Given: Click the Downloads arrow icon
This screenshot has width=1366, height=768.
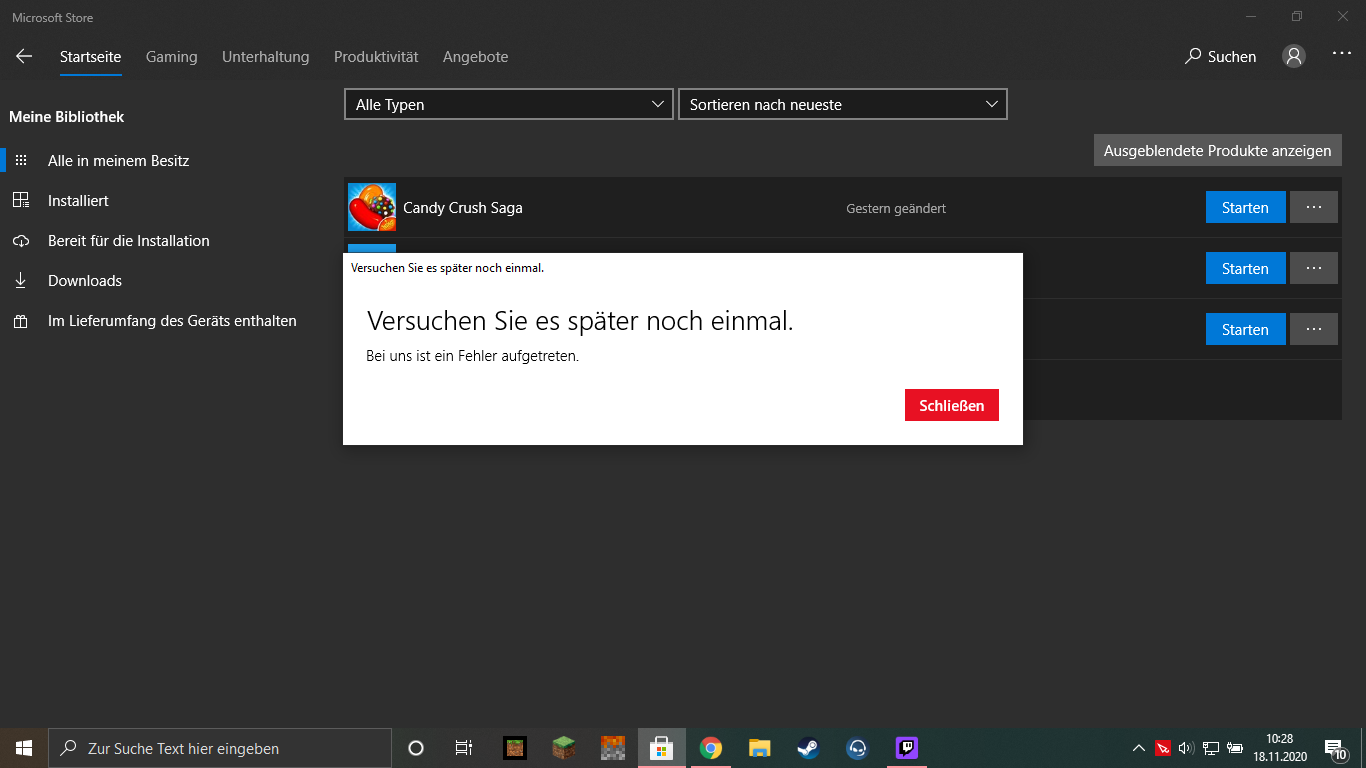Looking at the screenshot, I should (21, 281).
